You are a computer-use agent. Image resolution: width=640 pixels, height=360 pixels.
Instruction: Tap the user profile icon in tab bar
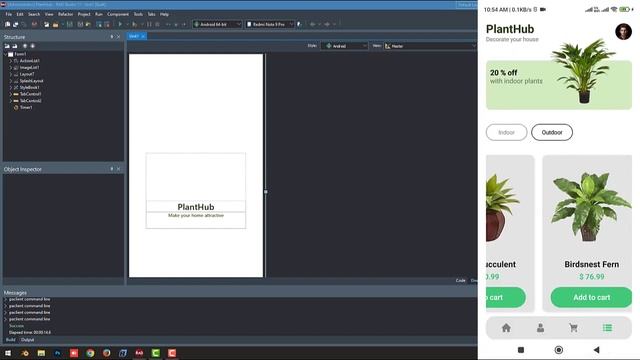pyautogui.click(x=540, y=328)
